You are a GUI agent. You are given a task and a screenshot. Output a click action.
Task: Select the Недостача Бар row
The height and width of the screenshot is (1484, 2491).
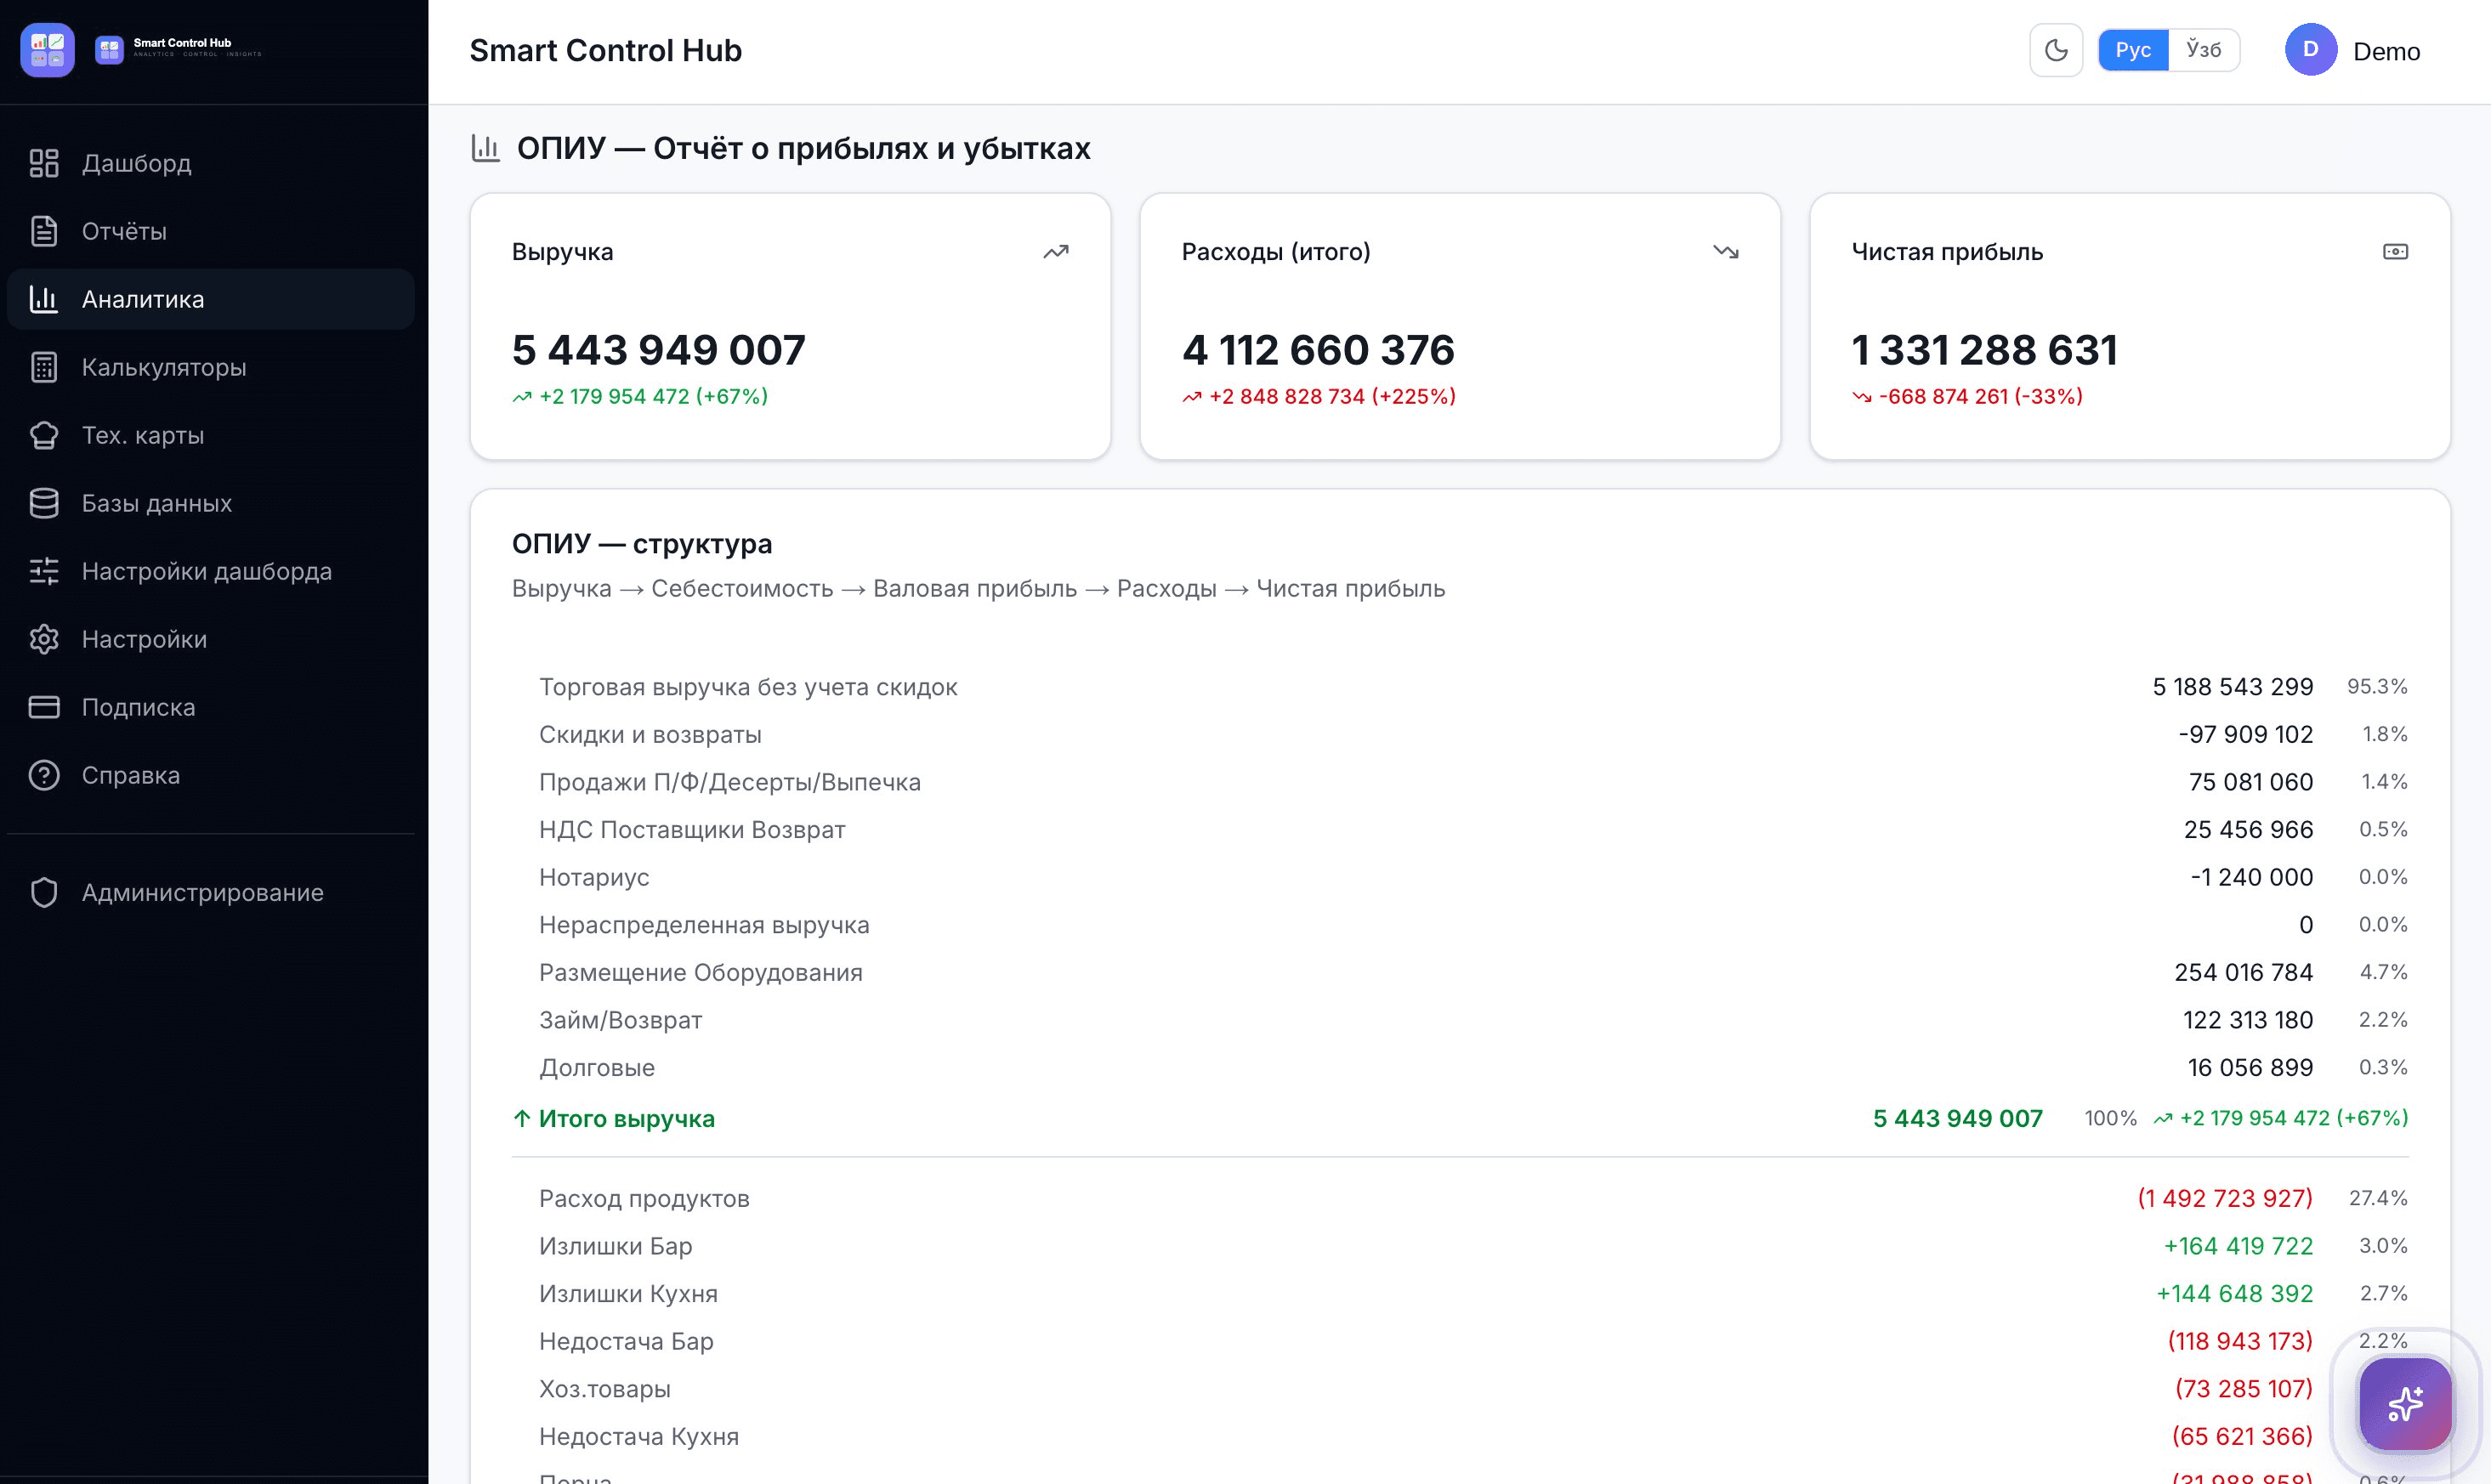1460,1342
